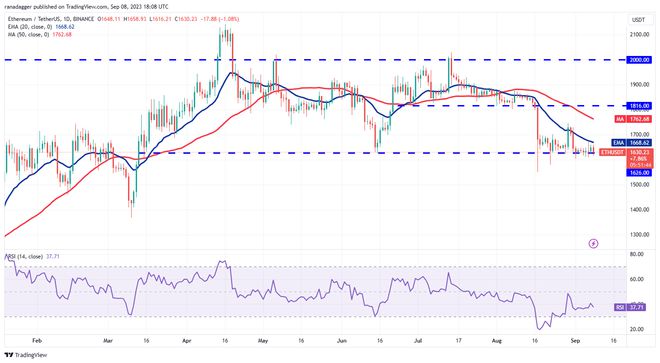Select the EMA 1668.62 price tag
The width and height of the screenshot is (660, 363).
[x=632, y=143]
